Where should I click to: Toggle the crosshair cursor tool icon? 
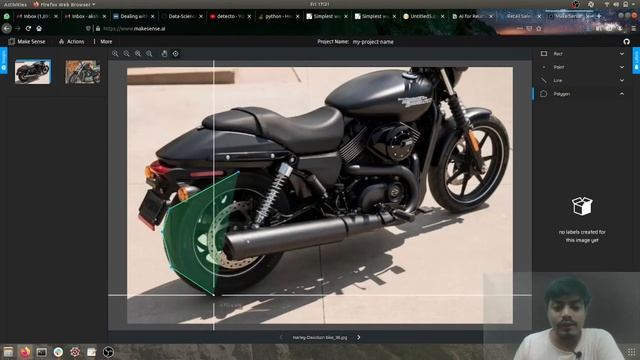point(176,53)
